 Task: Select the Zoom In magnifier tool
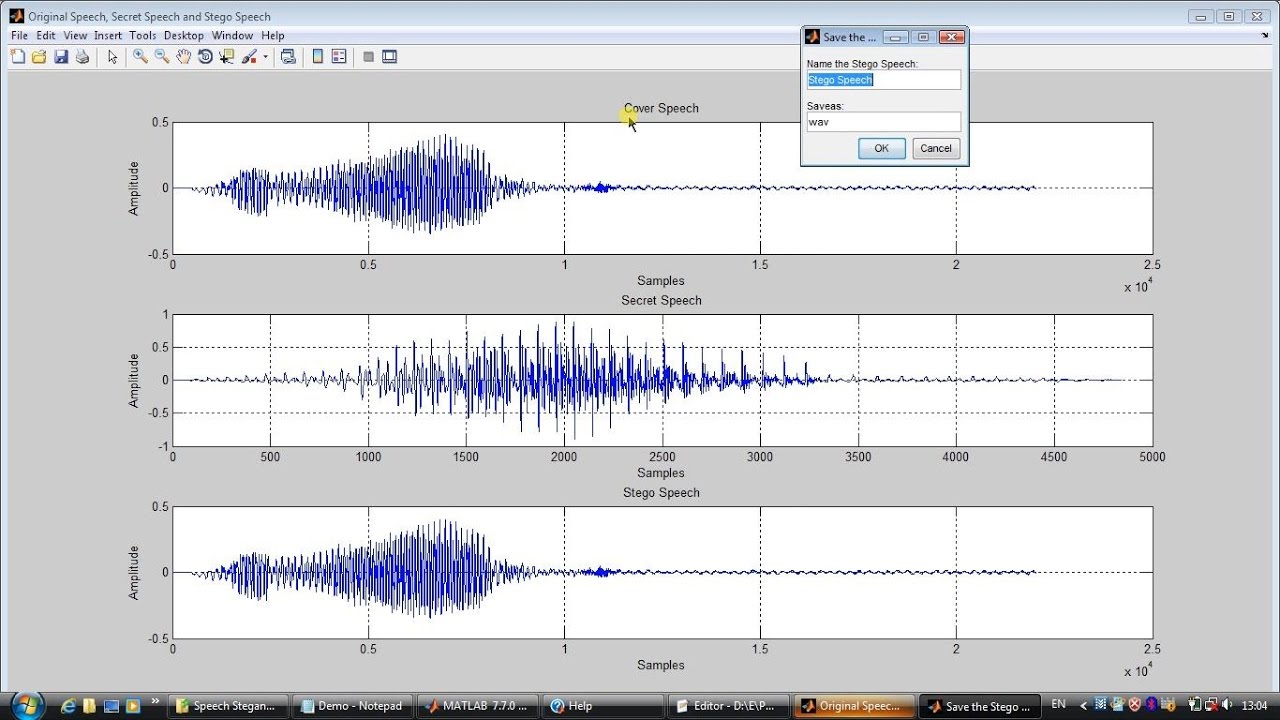pyautogui.click(x=140, y=57)
